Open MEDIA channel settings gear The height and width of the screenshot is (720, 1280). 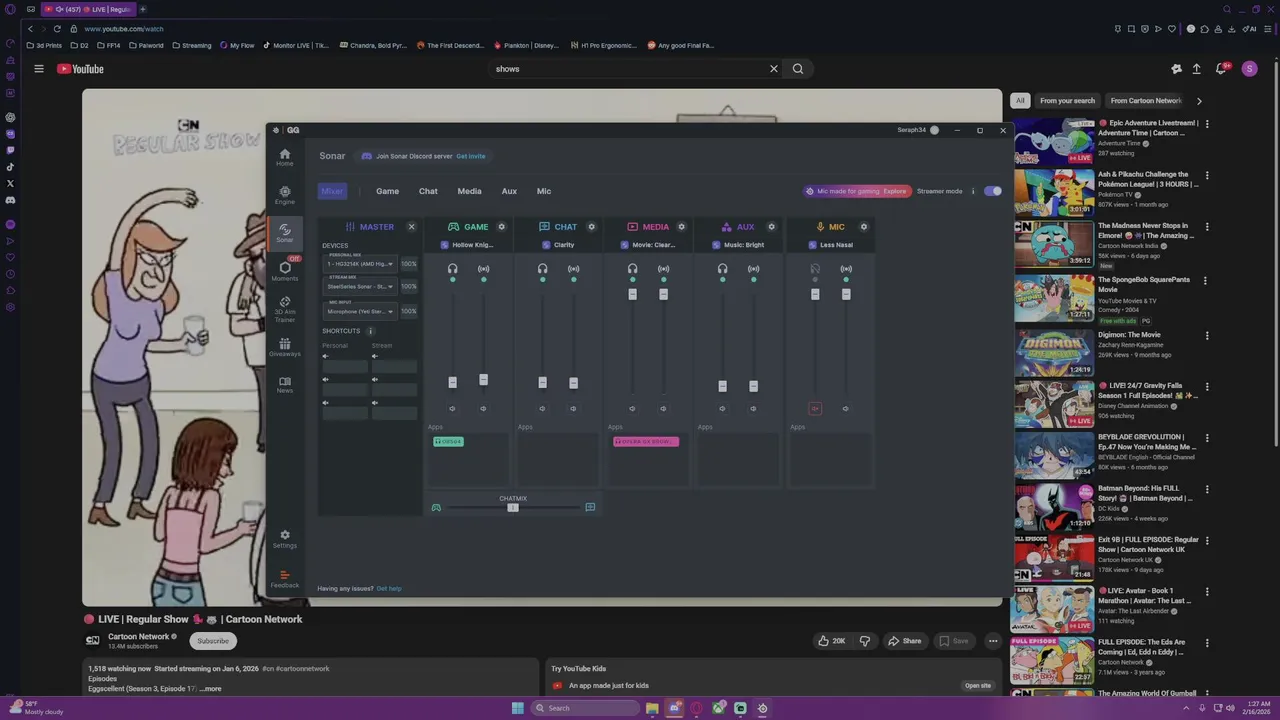[682, 227]
